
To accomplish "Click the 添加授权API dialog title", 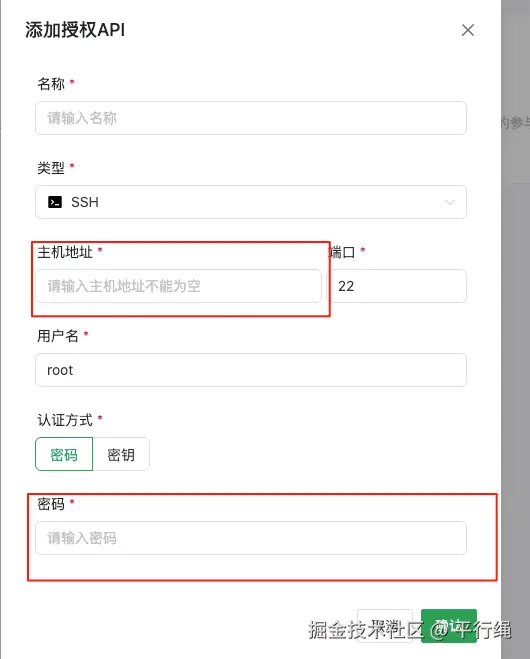I will (75, 30).
